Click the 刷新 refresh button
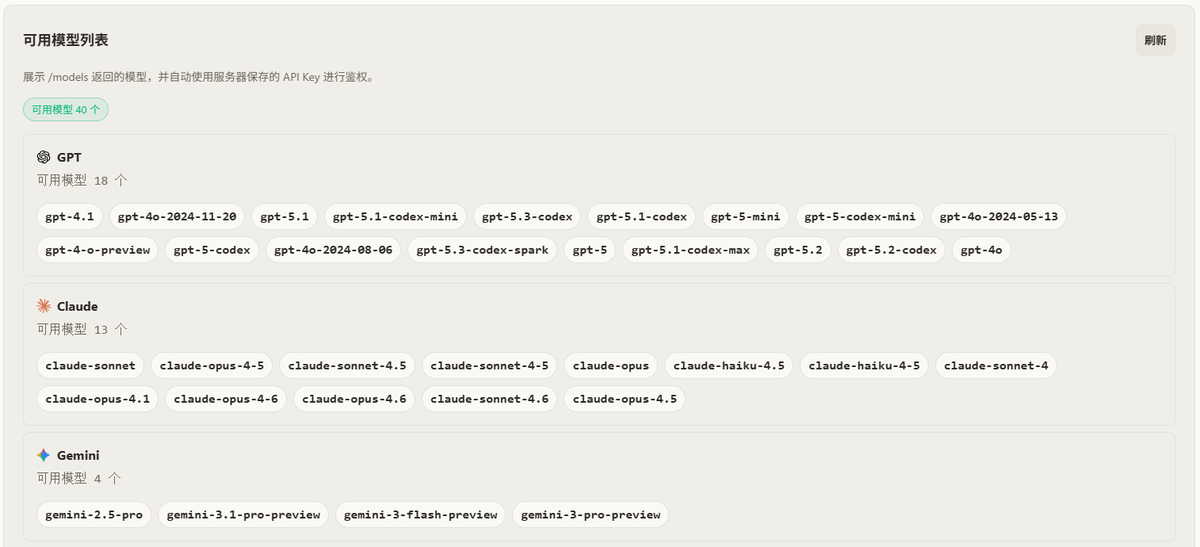1200x547 pixels. 1155,40
